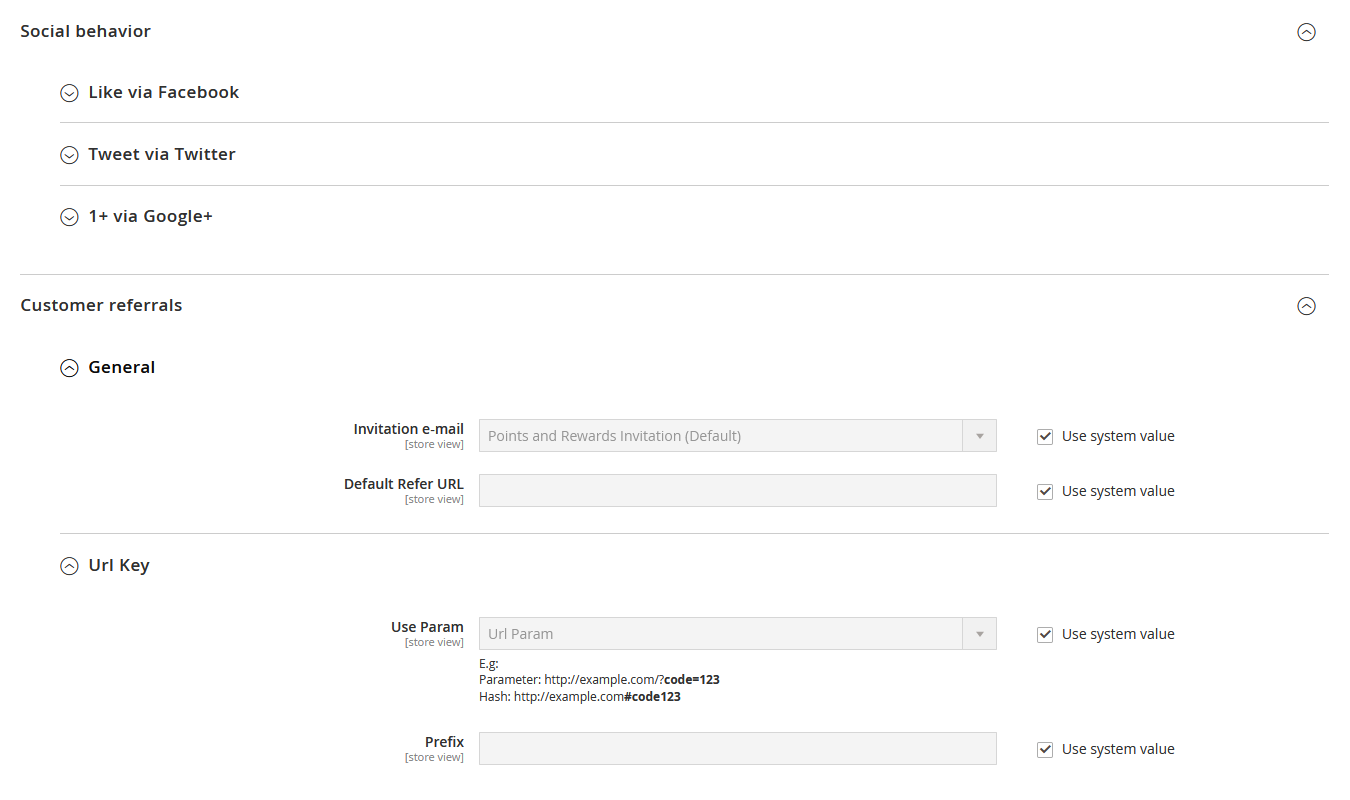Collapse the Url Key chevron icon
The image size is (1350, 800).
click(x=69, y=566)
